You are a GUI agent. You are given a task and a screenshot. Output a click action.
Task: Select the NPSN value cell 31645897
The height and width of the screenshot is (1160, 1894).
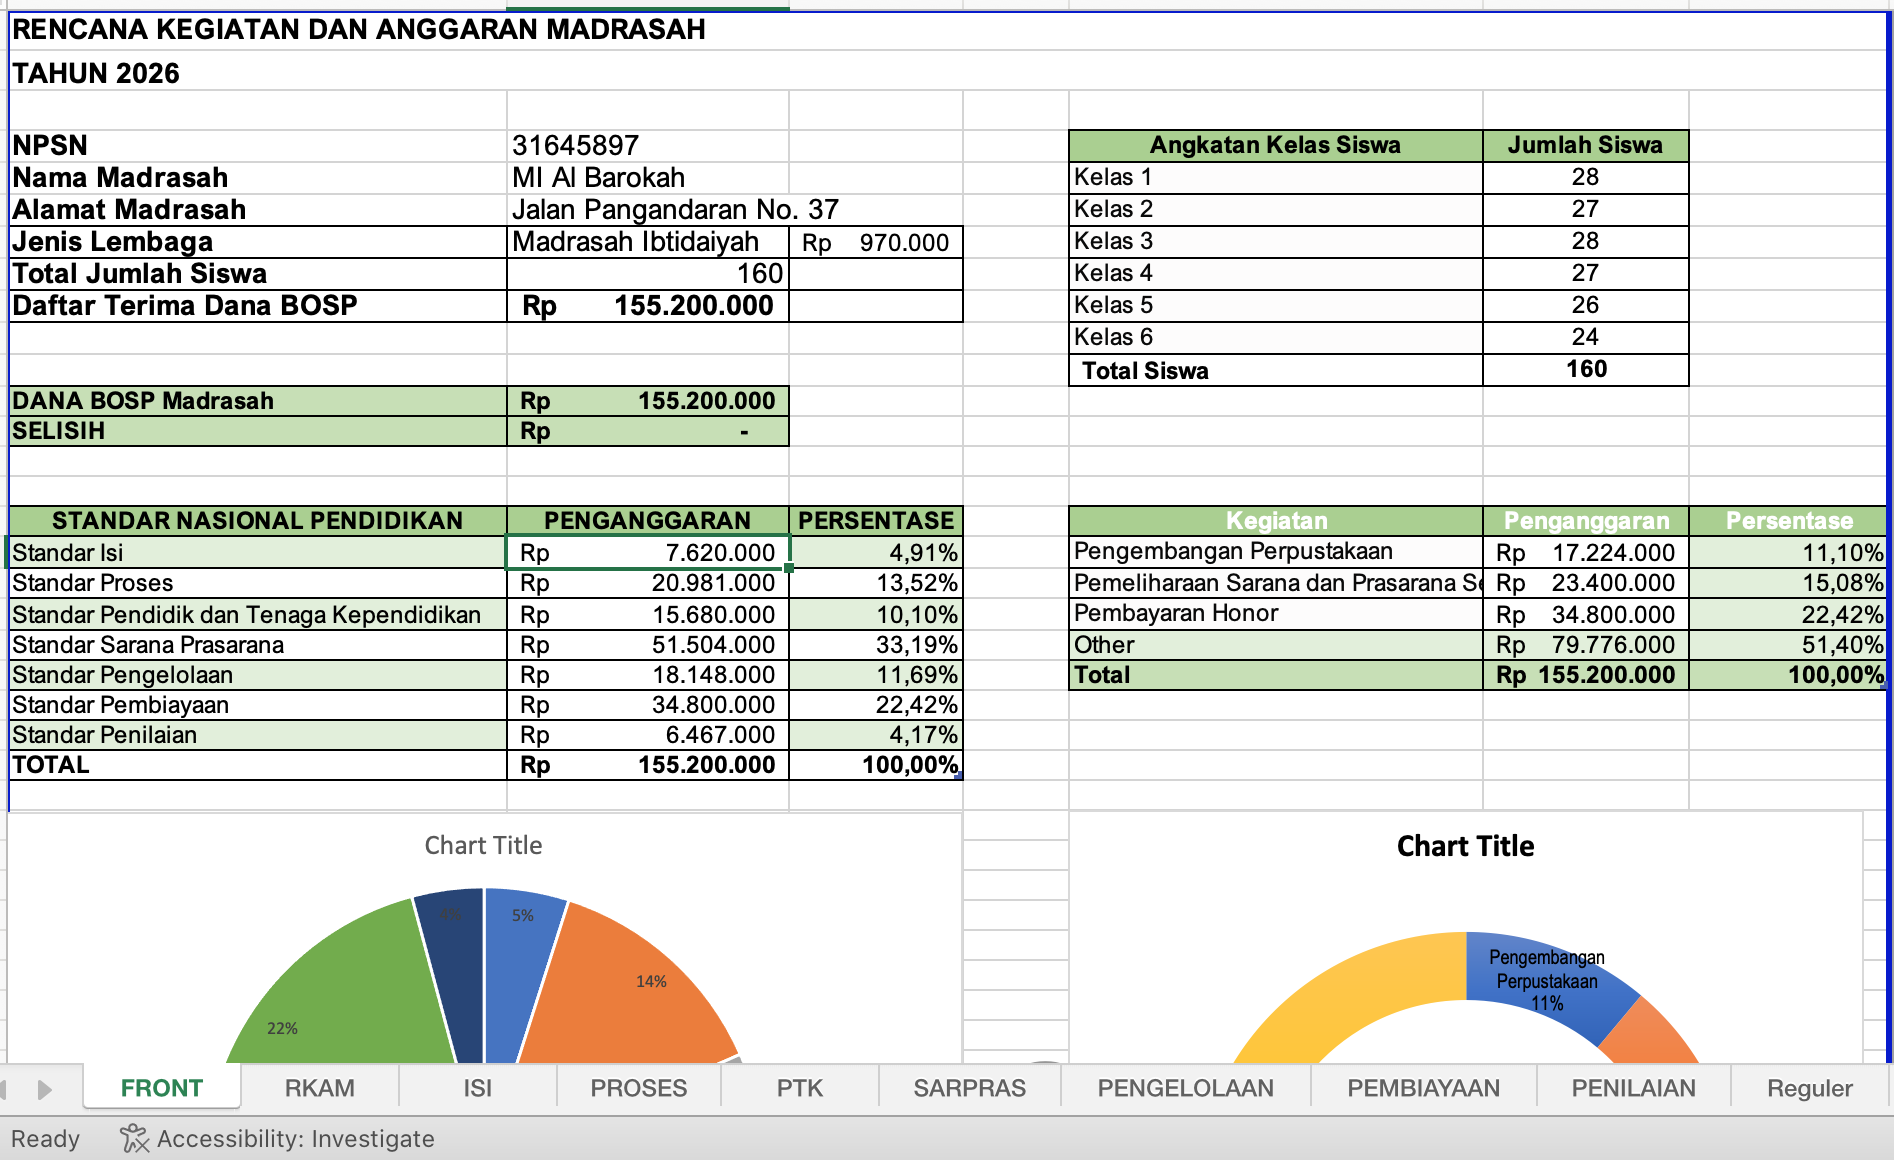(646, 146)
